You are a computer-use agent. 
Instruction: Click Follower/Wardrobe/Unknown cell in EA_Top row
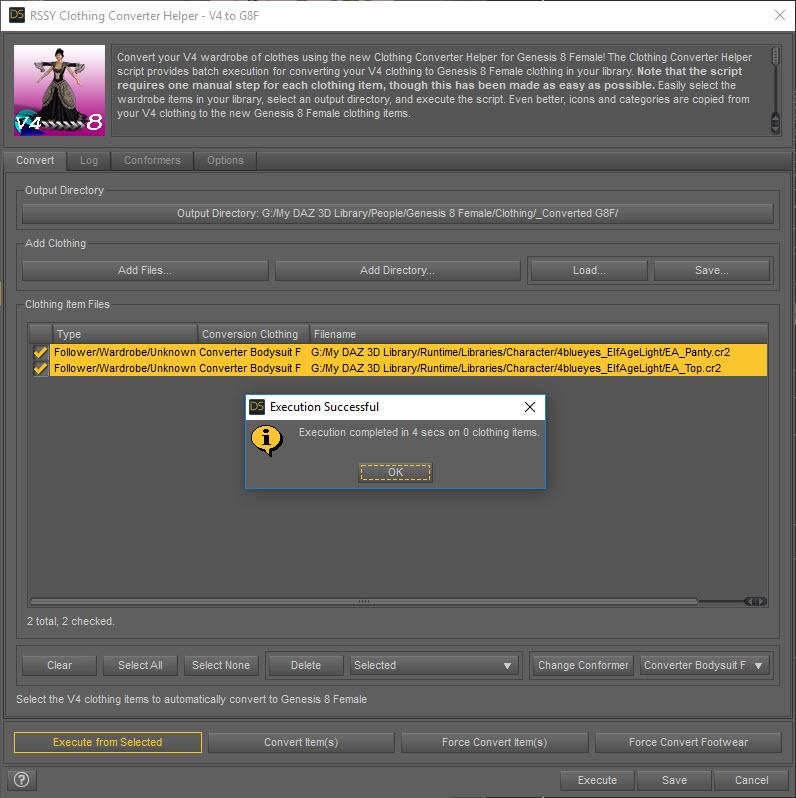pos(125,368)
